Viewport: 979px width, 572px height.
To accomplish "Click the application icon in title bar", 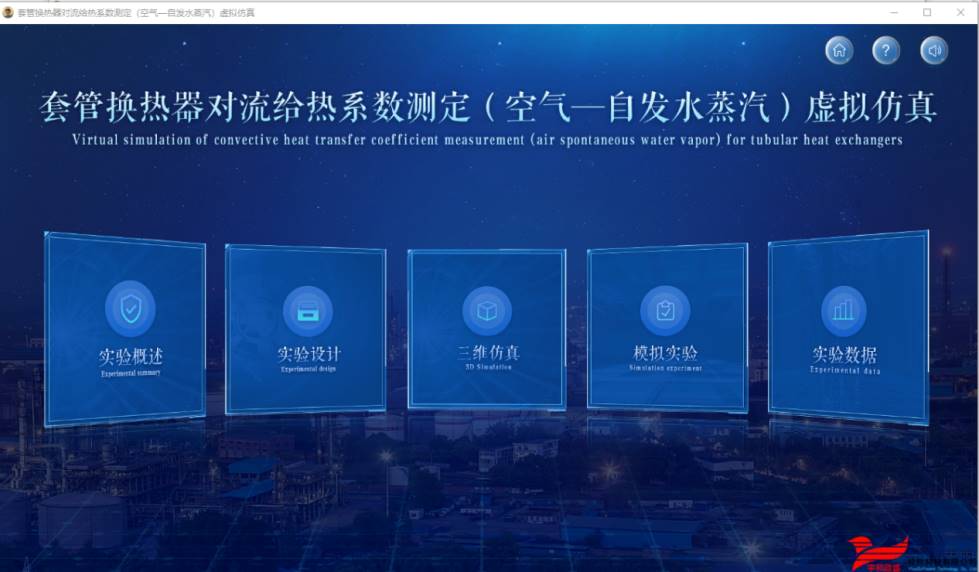I will [x=9, y=12].
